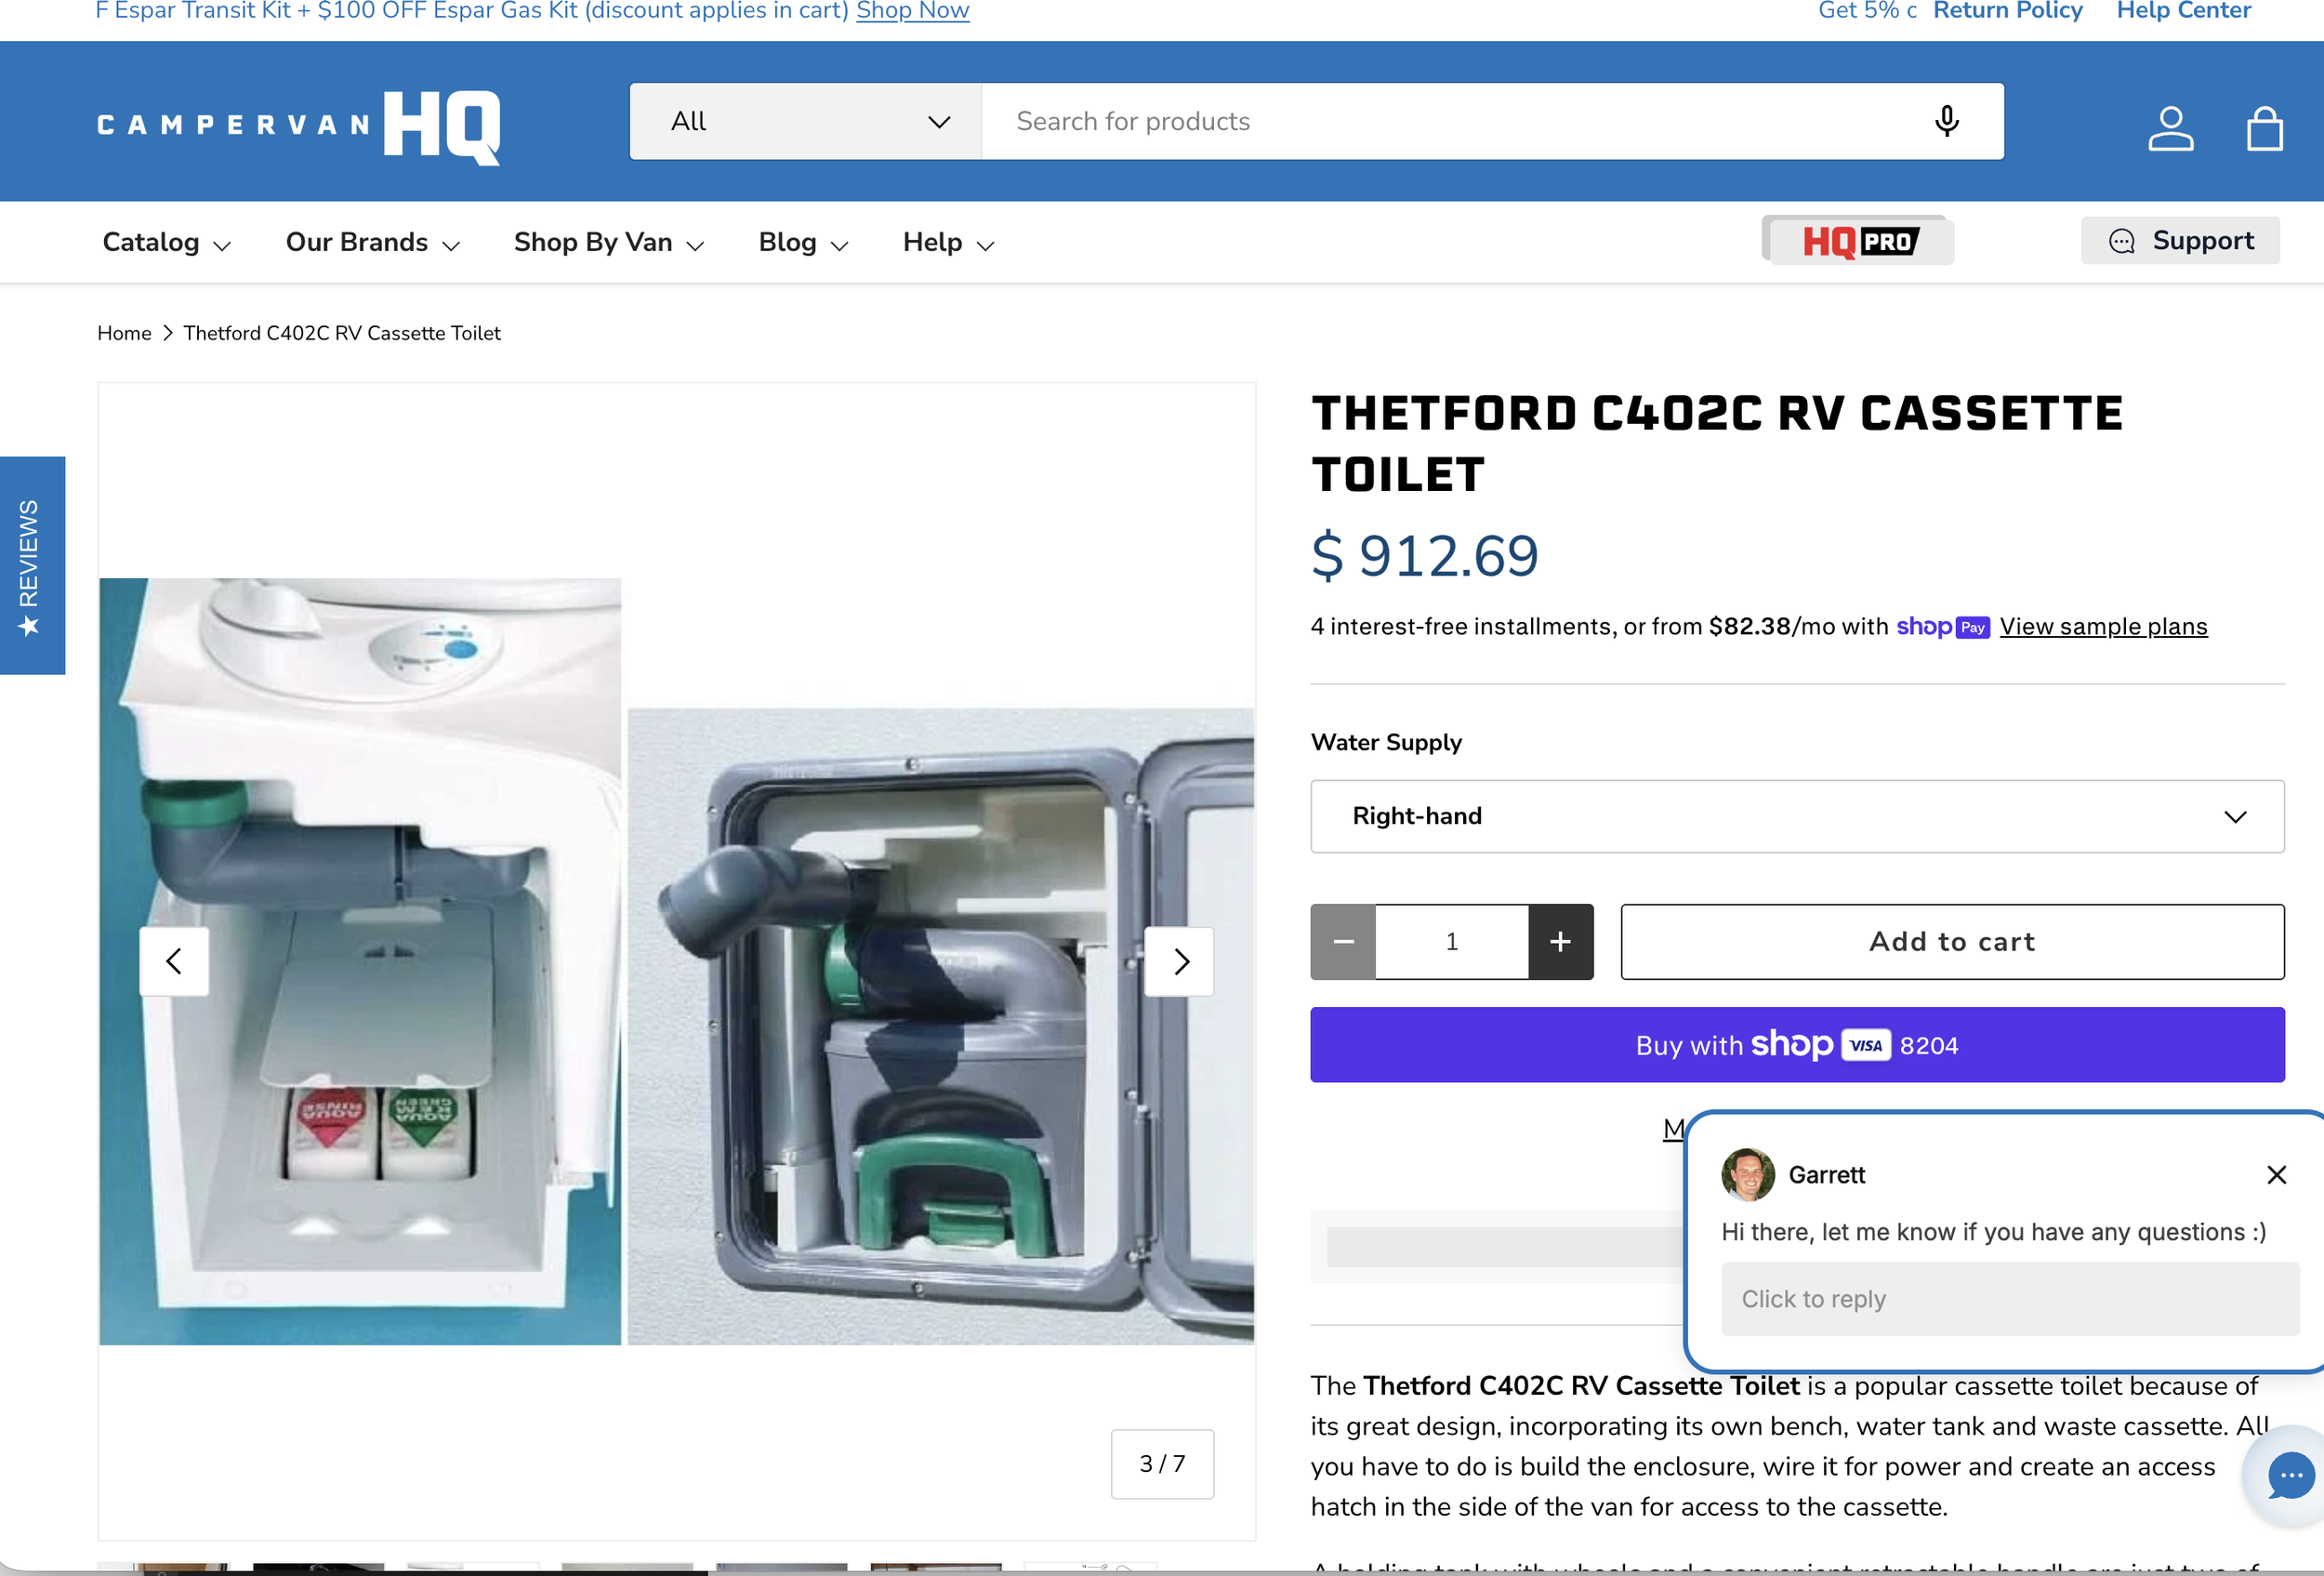This screenshot has width=2324, height=1576.
Task: Show next product image
Action: tap(1180, 961)
